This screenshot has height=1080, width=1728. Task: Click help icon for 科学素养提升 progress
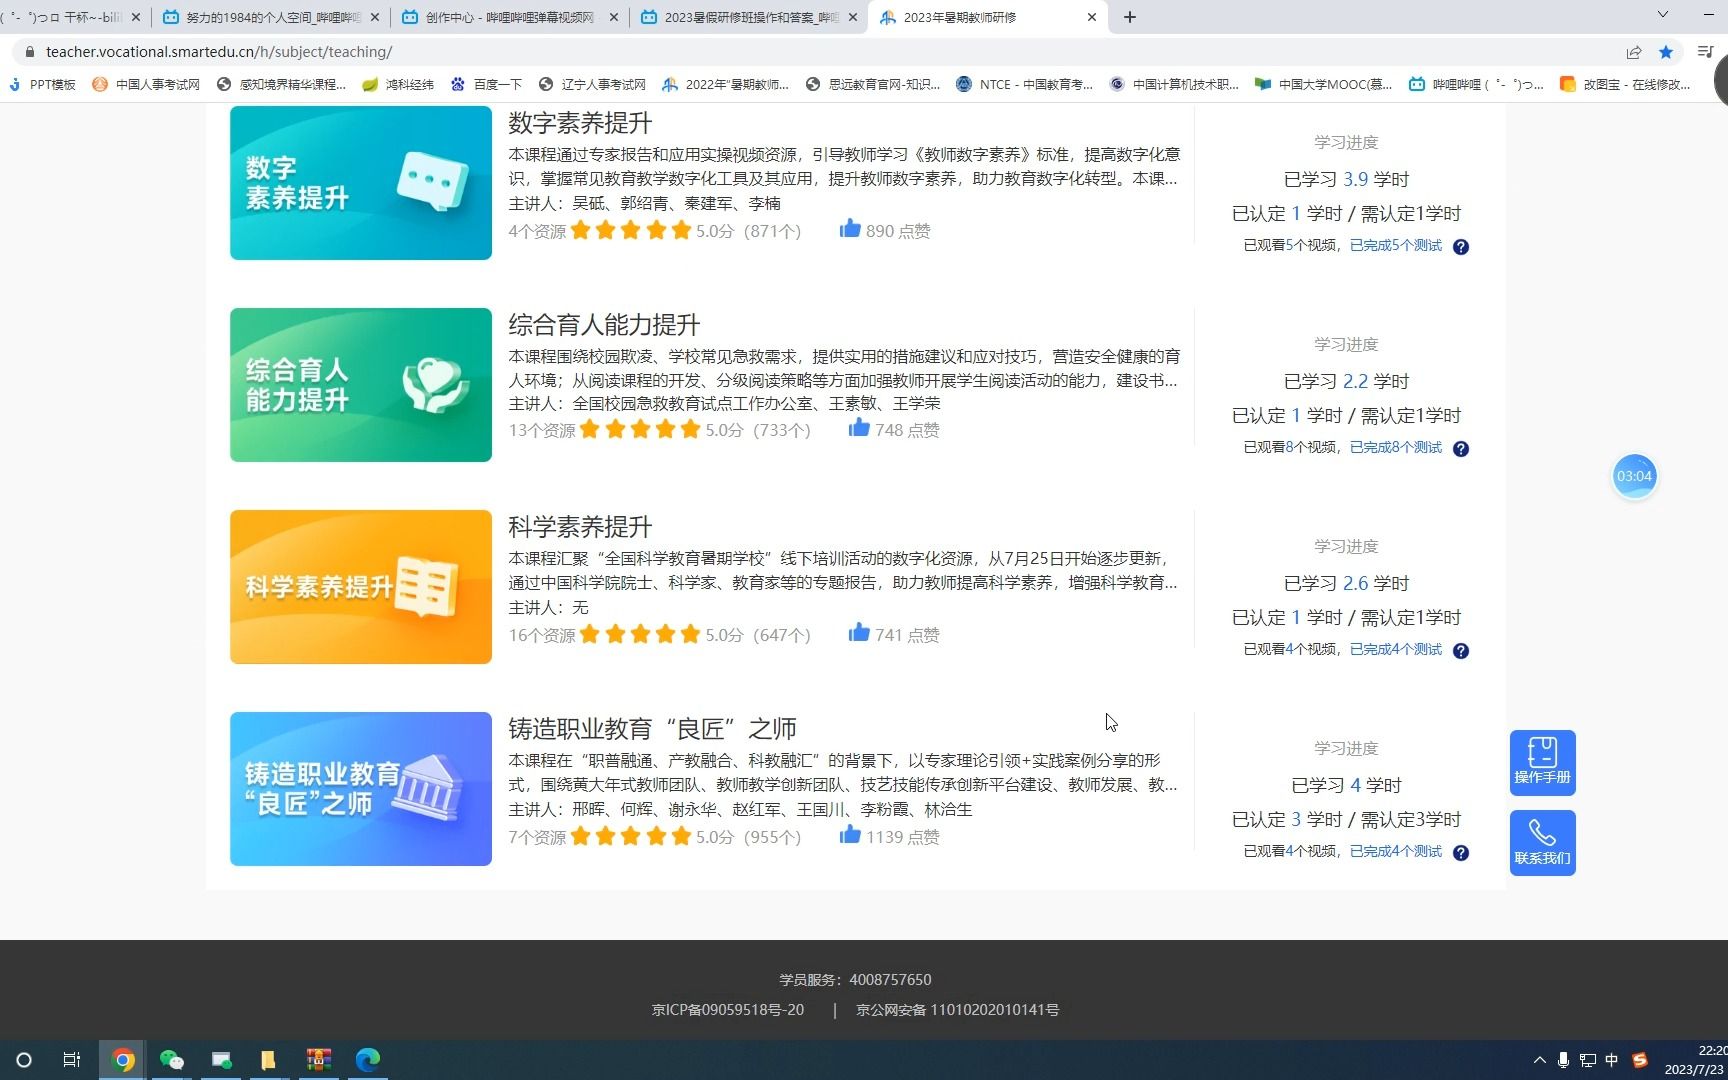tap(1461, 651)
